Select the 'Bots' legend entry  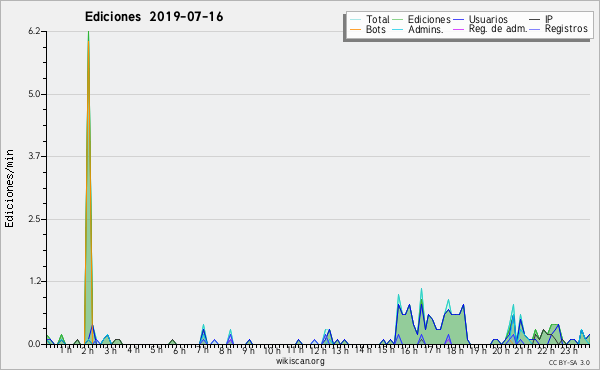click(x=375, y=29)
